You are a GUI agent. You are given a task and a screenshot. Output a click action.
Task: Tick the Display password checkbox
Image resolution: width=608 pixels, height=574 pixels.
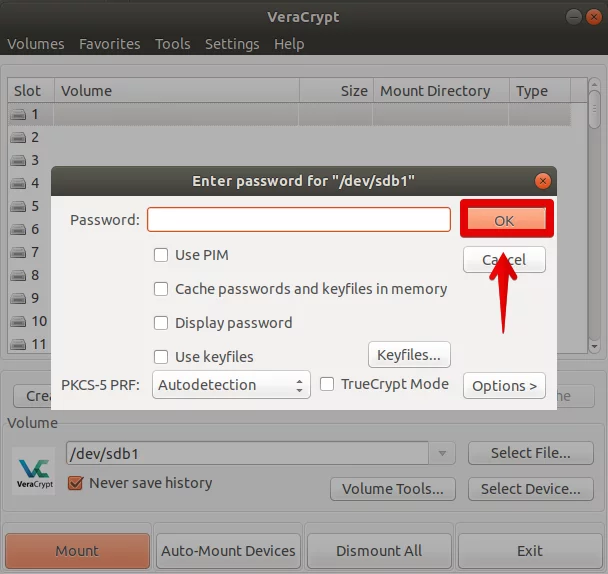[x=161, y=323]
